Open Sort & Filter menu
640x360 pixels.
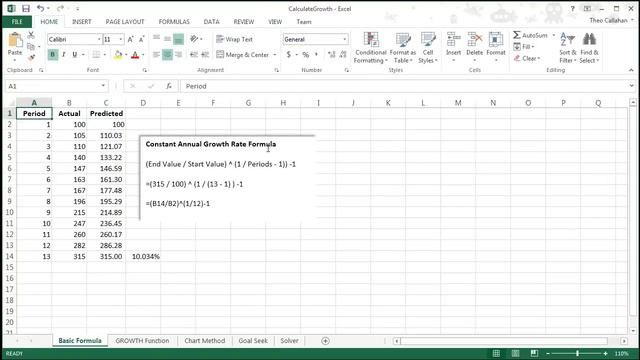tap(568, 48)
